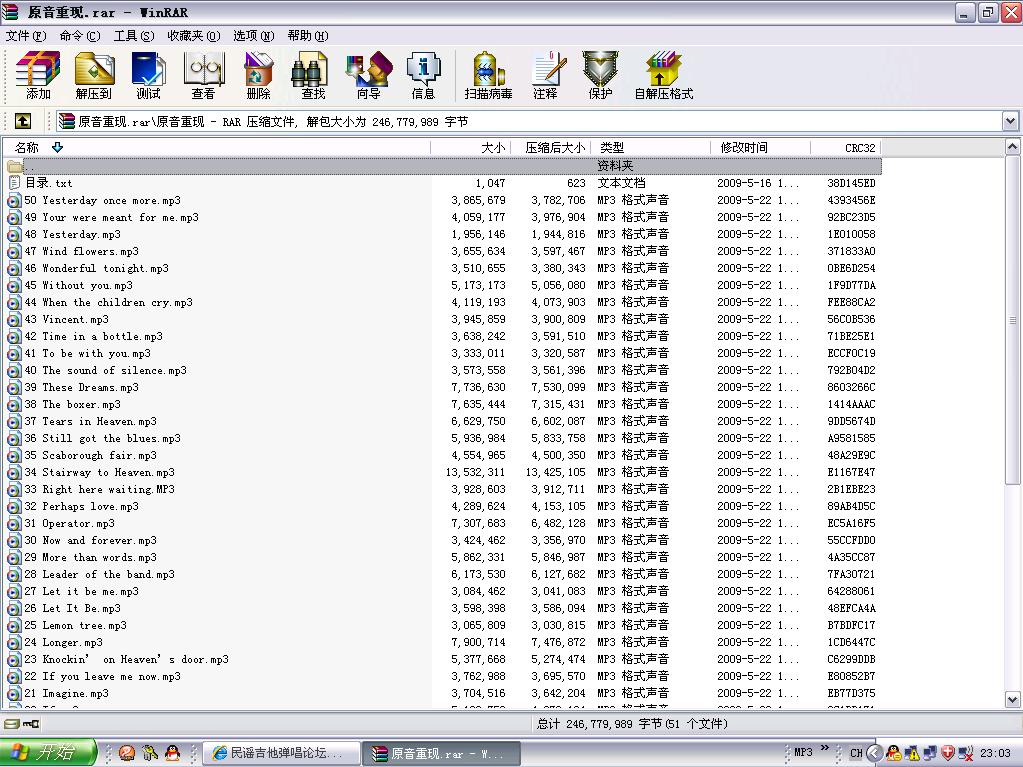Click the mp3 icon for 34 Stairway to Heaven
Image resolution: width=1023 pixels, height=767 pixels.
click(x=14, y=472)
